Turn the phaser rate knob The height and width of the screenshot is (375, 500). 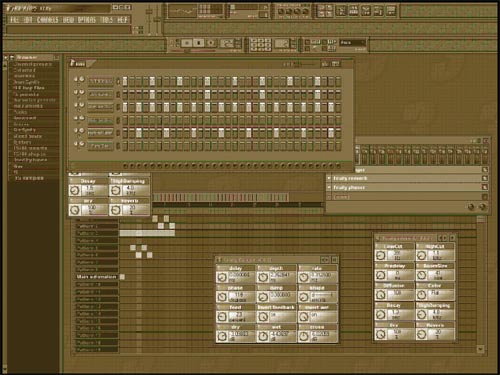(303, 277)
